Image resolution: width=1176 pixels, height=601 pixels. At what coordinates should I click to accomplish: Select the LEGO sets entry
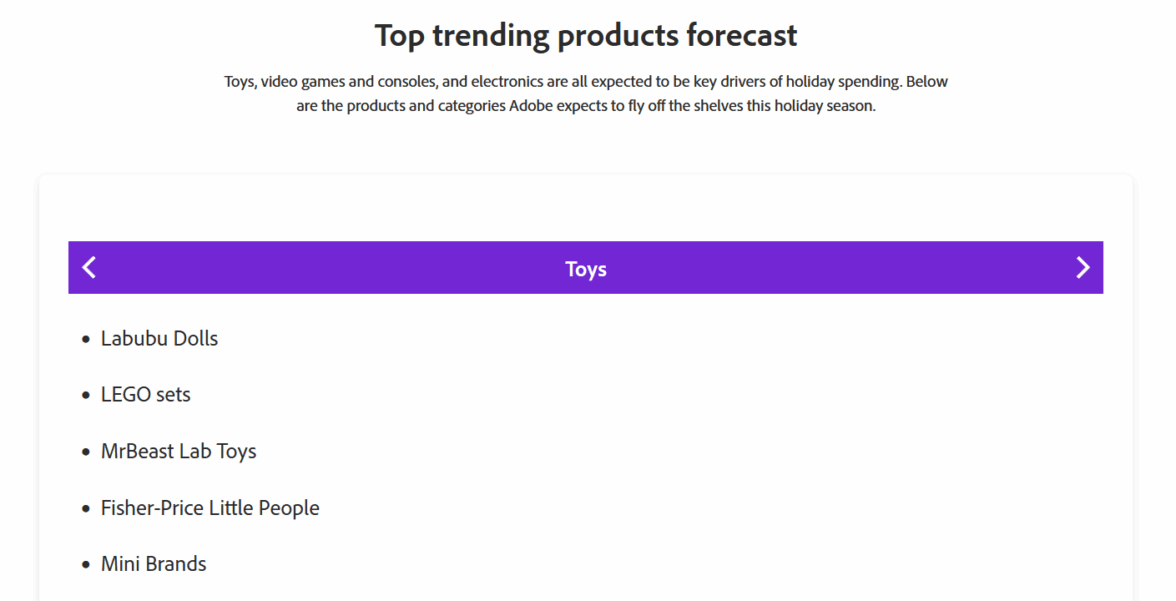tap(146, 394)
